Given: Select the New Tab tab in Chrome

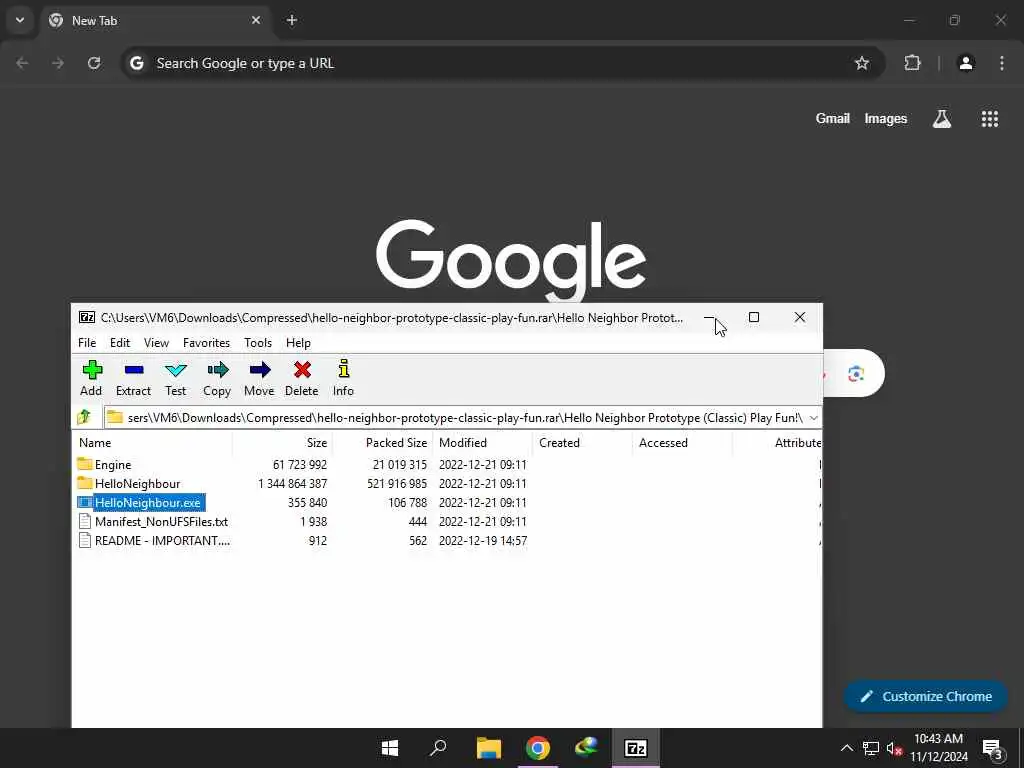Looking at the screenshot, I should tap(157, 20).
